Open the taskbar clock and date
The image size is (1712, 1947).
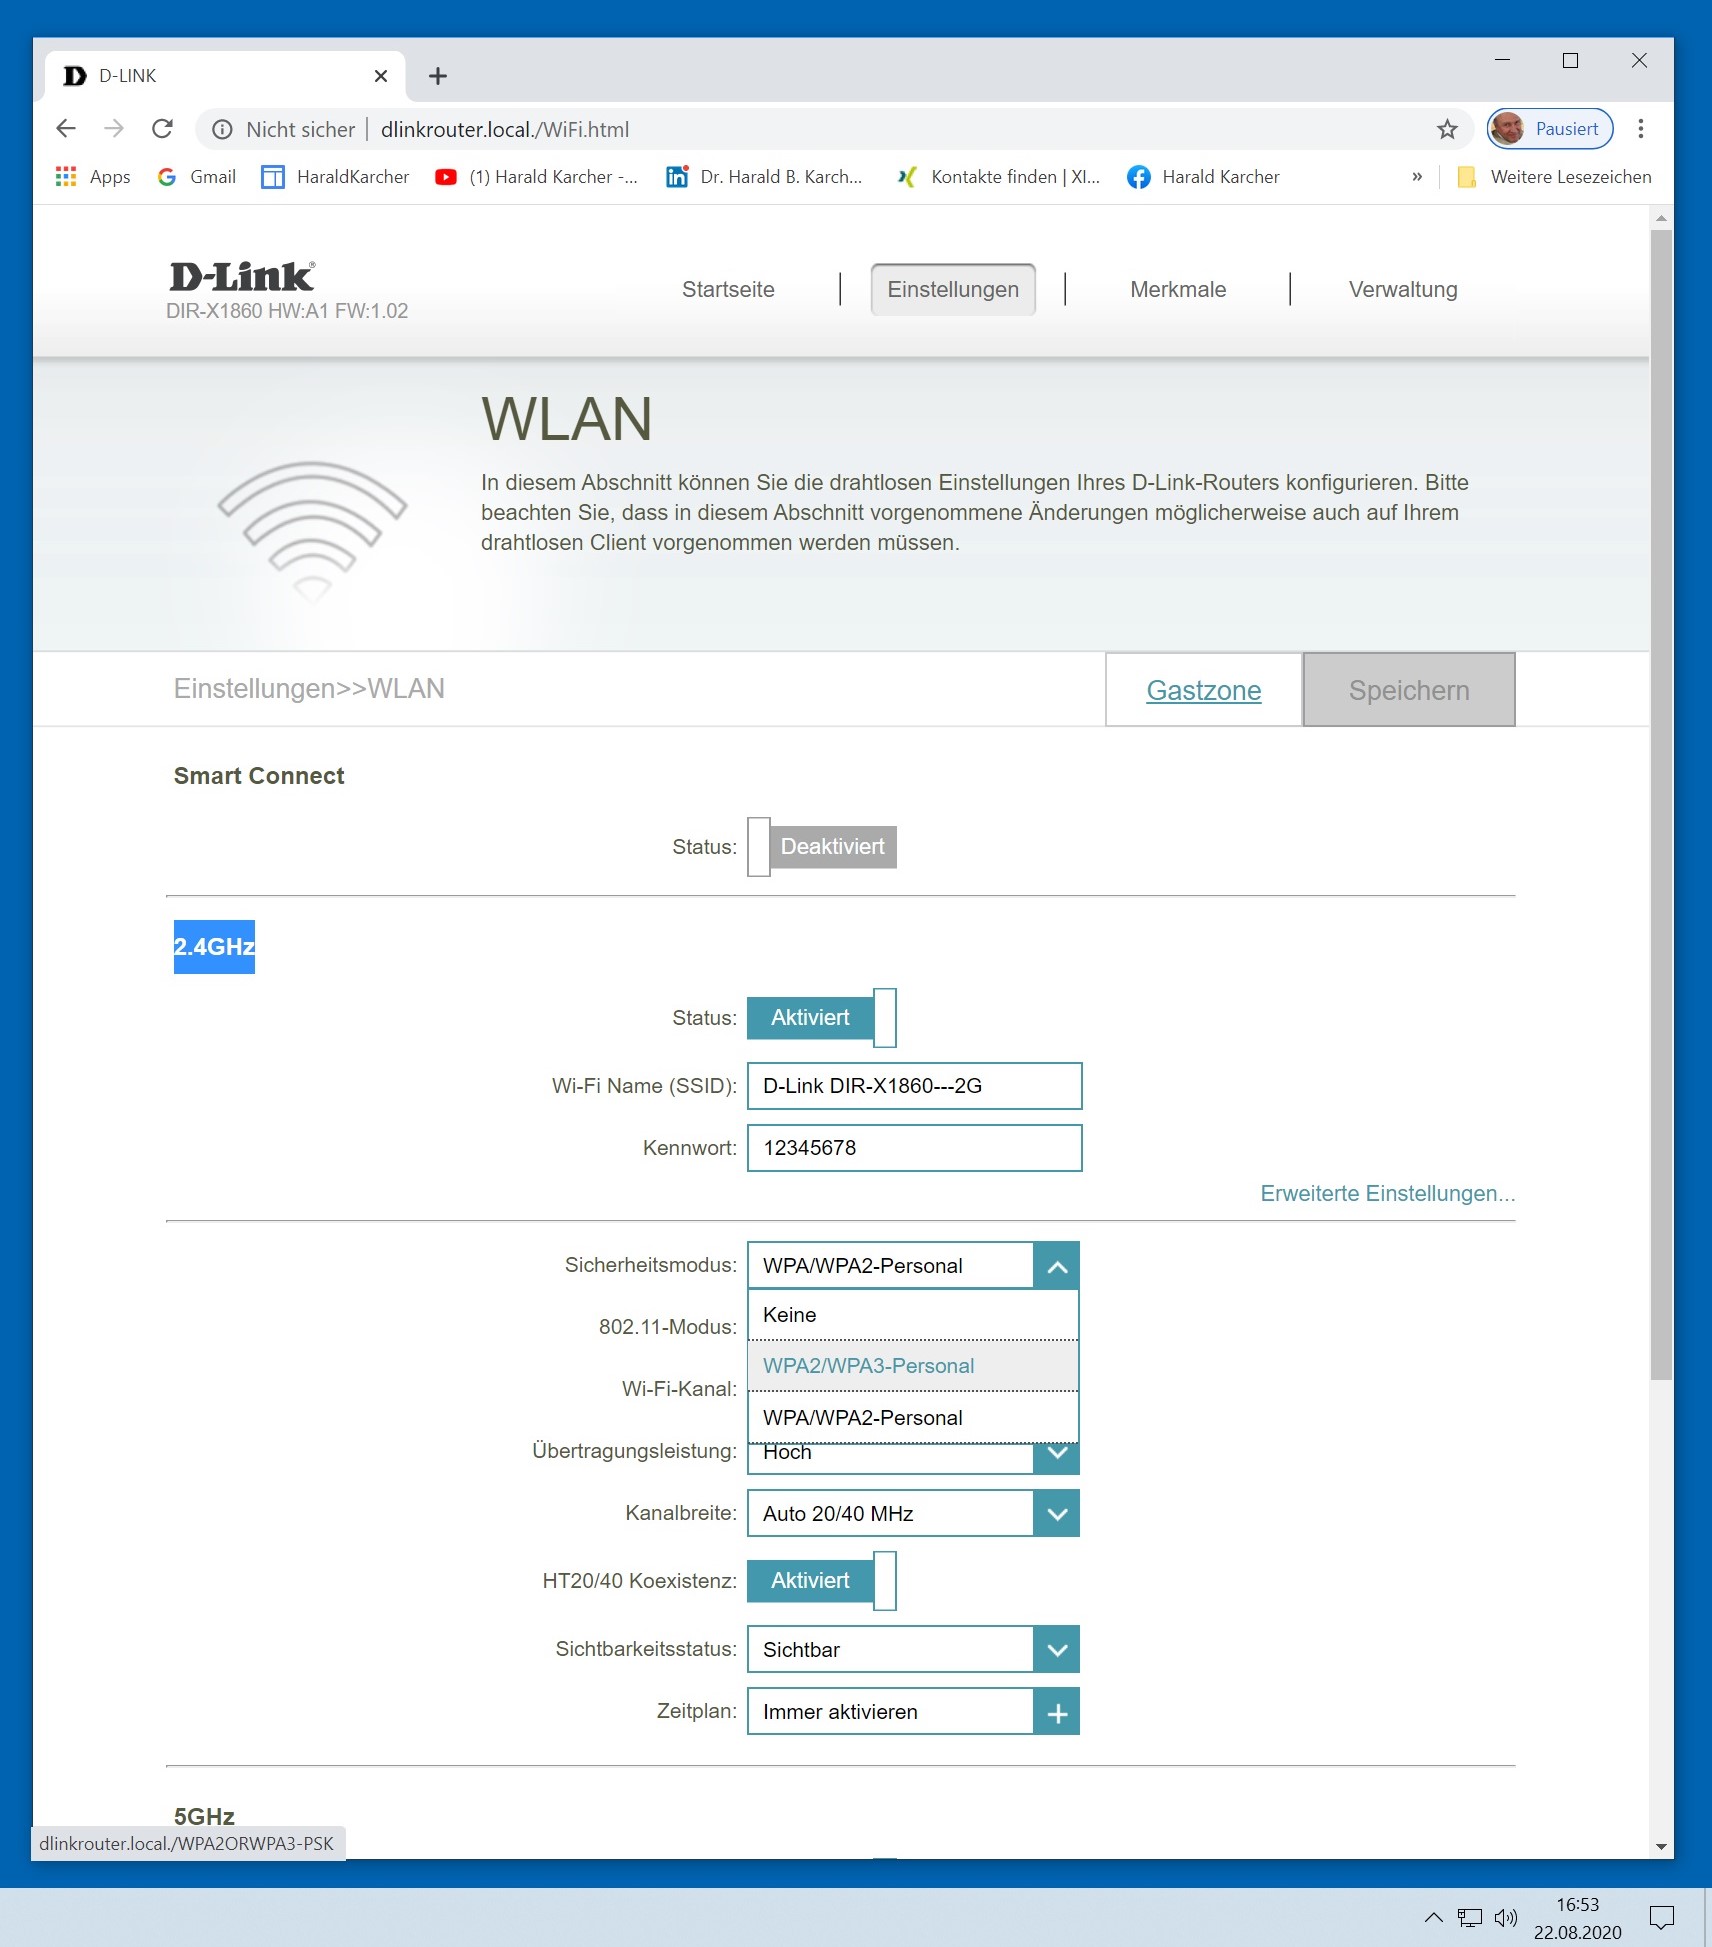[x=1577, y=1918]
